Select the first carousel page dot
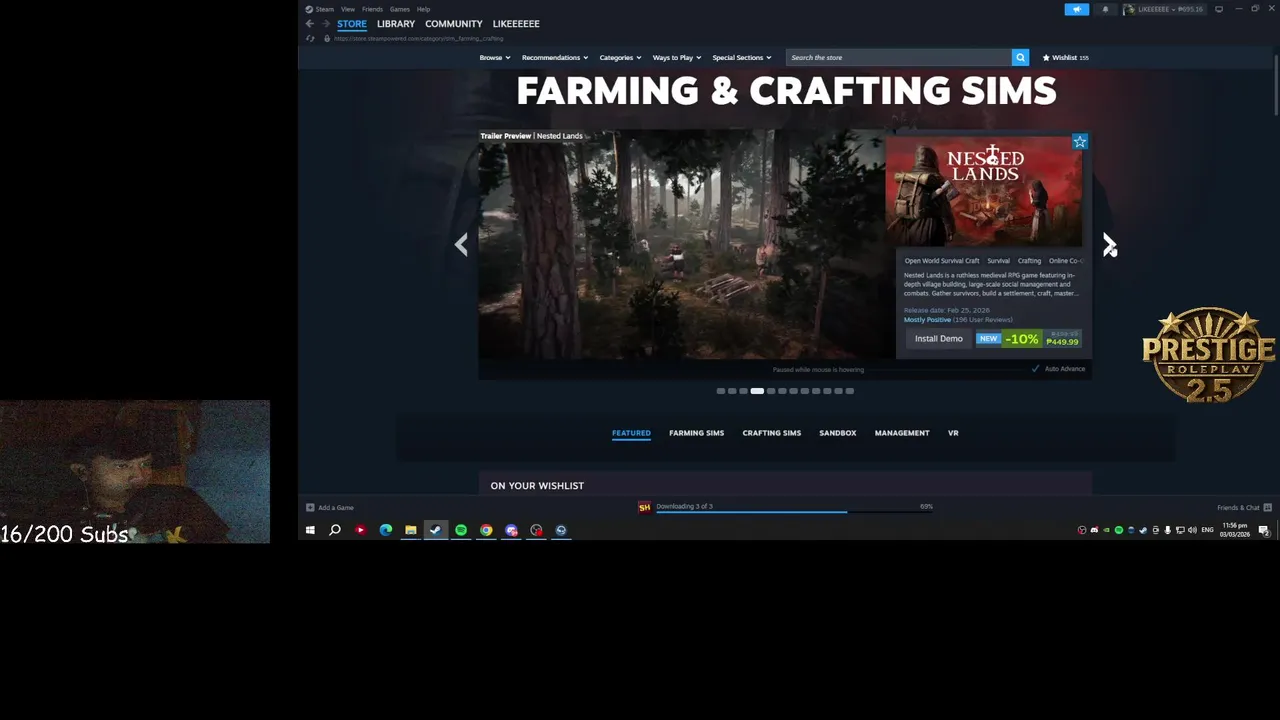 pyautogui.click(x=720, y=391)
